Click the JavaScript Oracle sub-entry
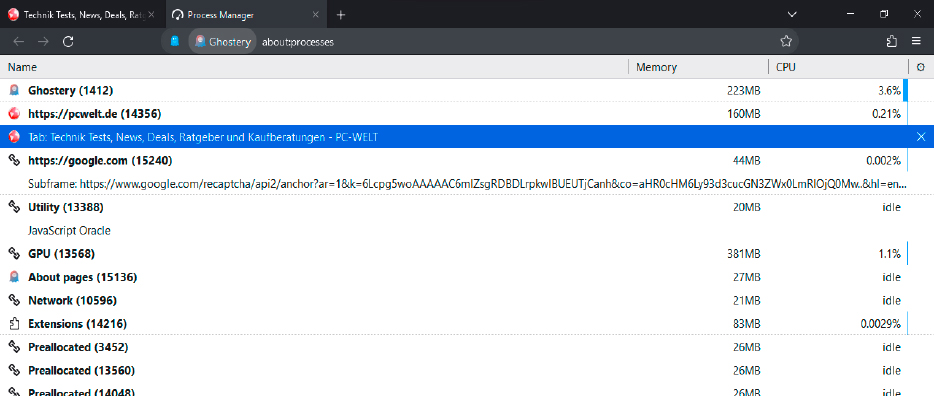 coord(69,230)
